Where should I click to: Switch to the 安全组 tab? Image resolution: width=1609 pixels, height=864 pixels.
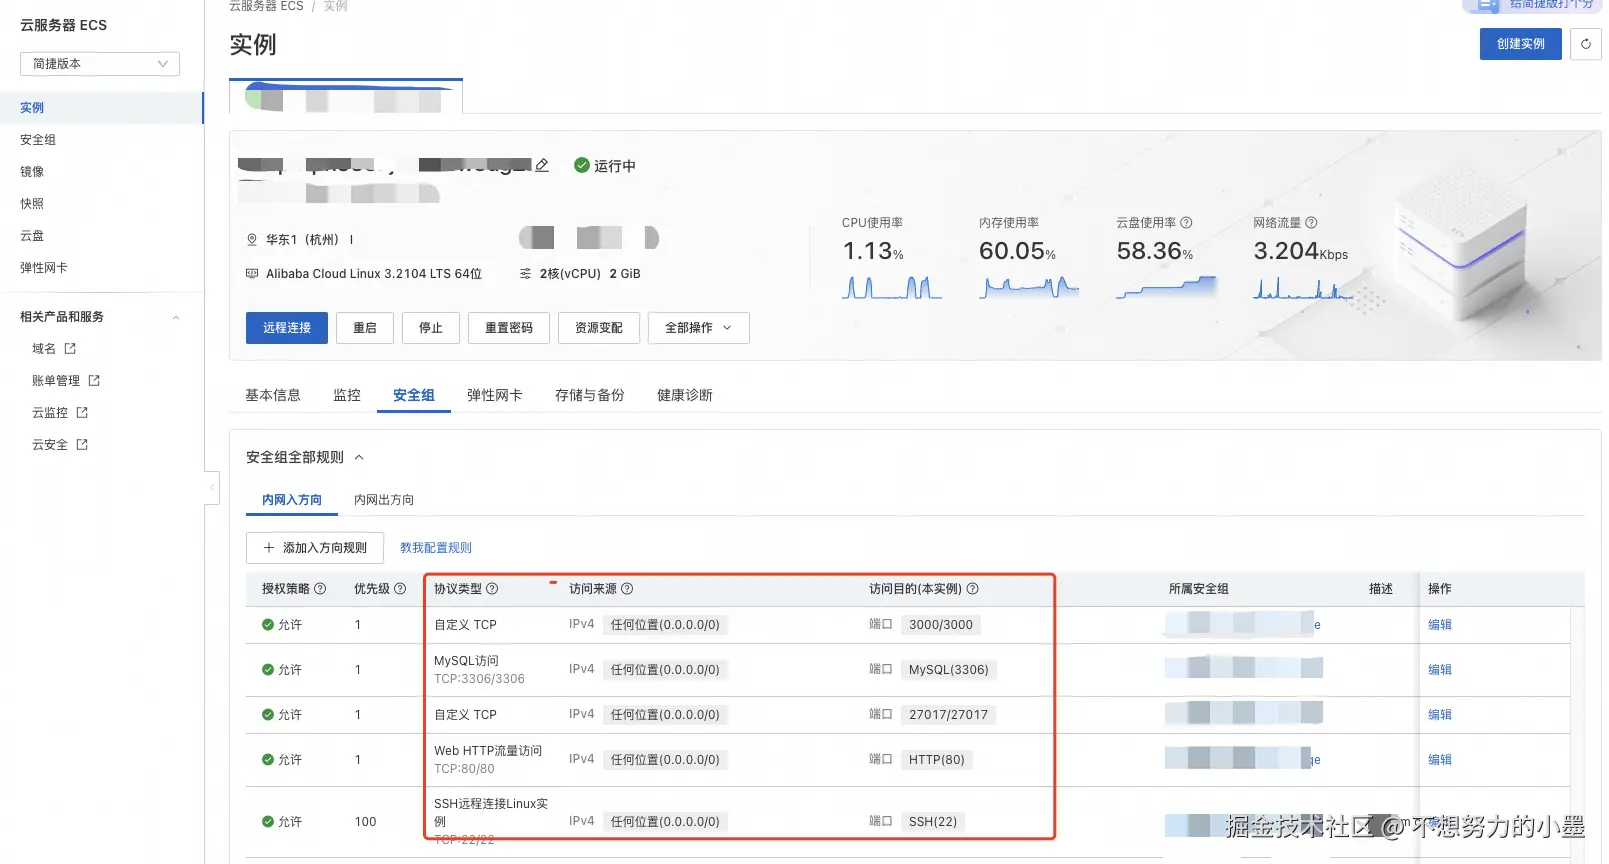coord(414,395)
